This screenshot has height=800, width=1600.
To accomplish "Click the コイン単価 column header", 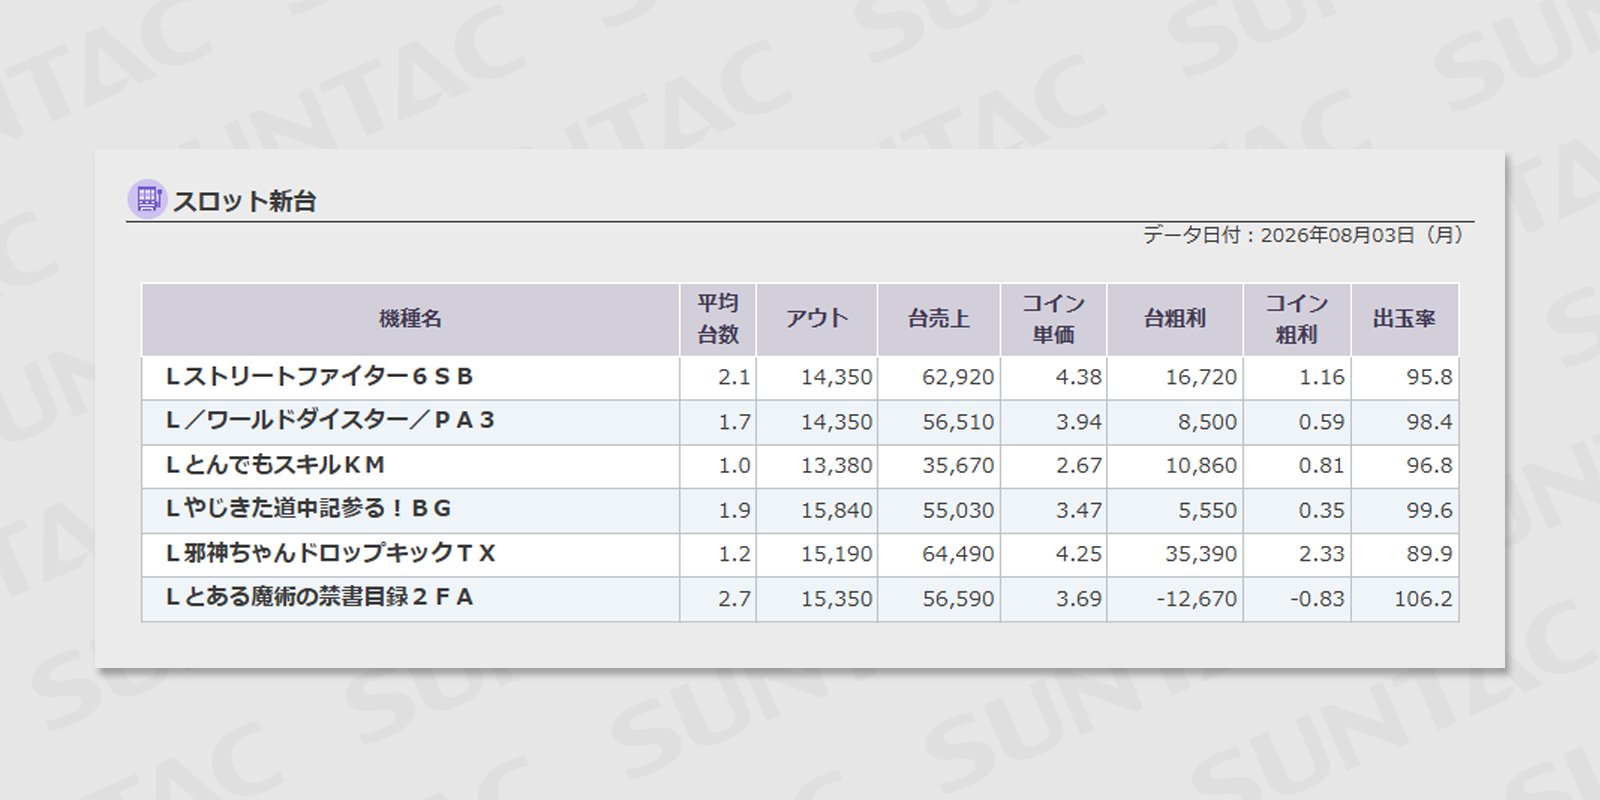I will coord(1054,319).
